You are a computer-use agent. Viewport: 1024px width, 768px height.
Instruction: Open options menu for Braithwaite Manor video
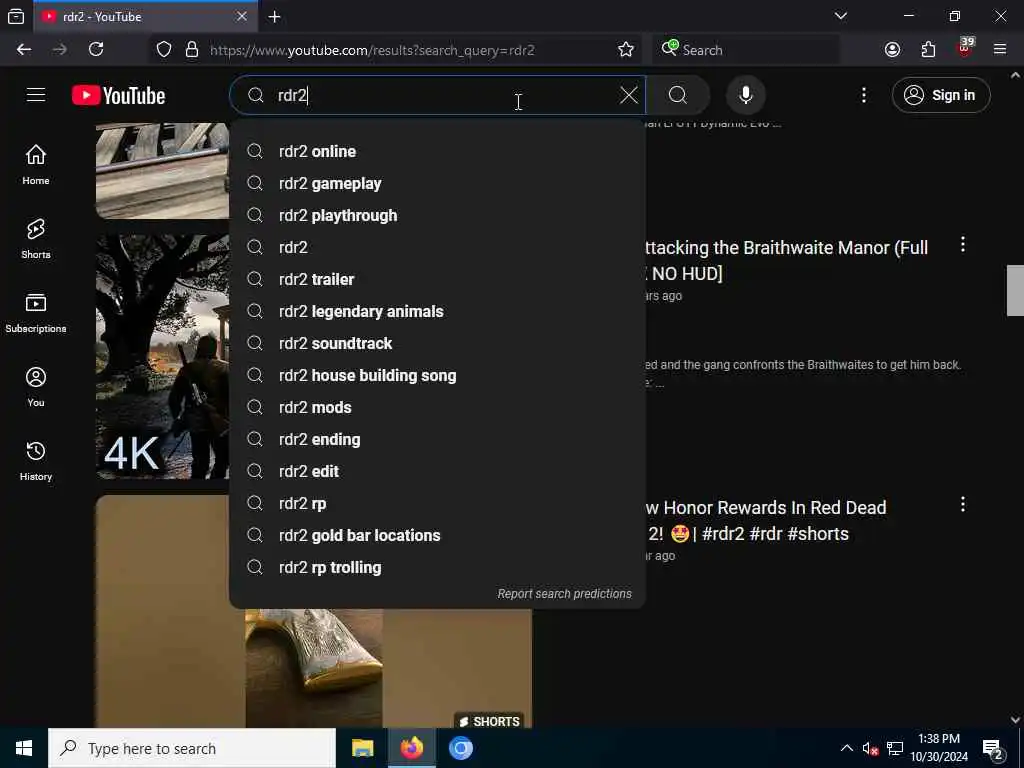(963, 245)
